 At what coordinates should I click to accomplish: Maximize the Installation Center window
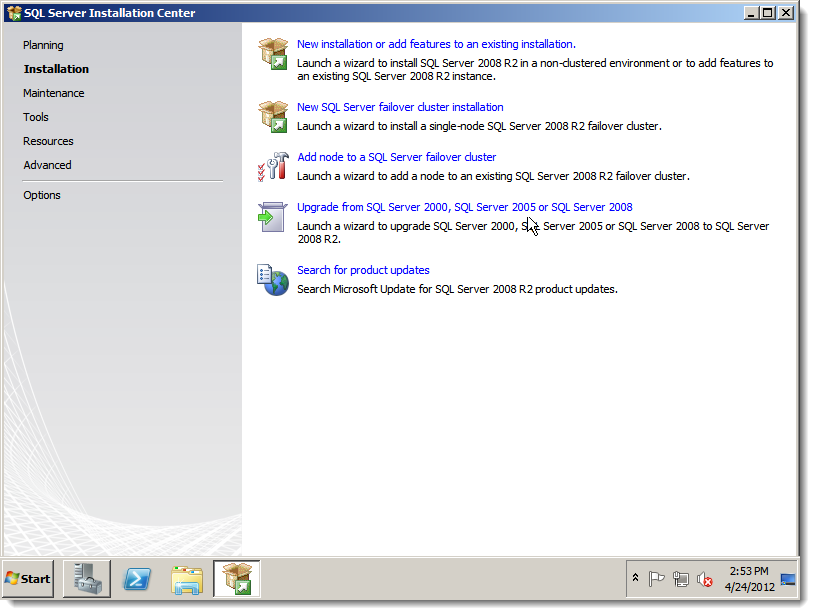pyautogui.click(x=768, y=13)
